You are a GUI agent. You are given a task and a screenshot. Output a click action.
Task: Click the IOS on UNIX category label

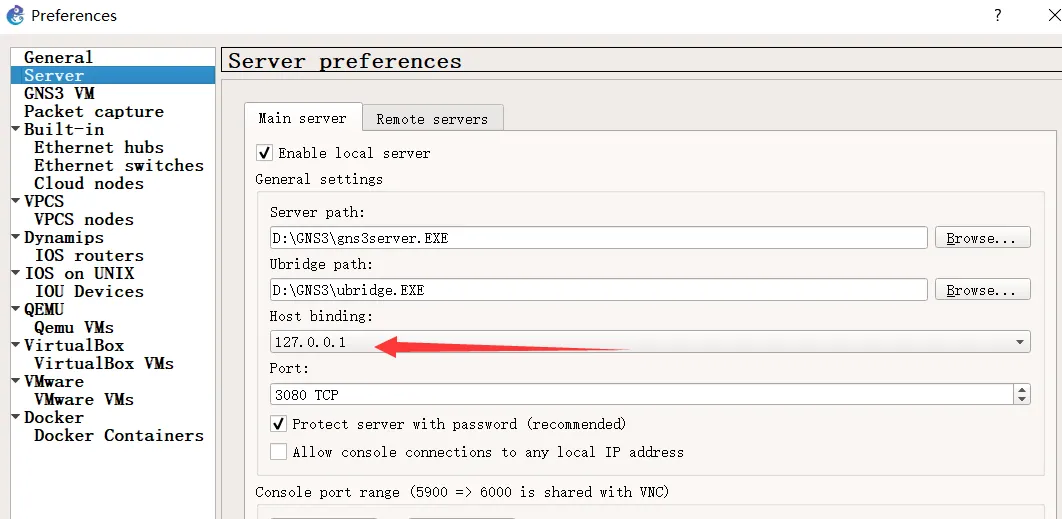tap(79, 273)
